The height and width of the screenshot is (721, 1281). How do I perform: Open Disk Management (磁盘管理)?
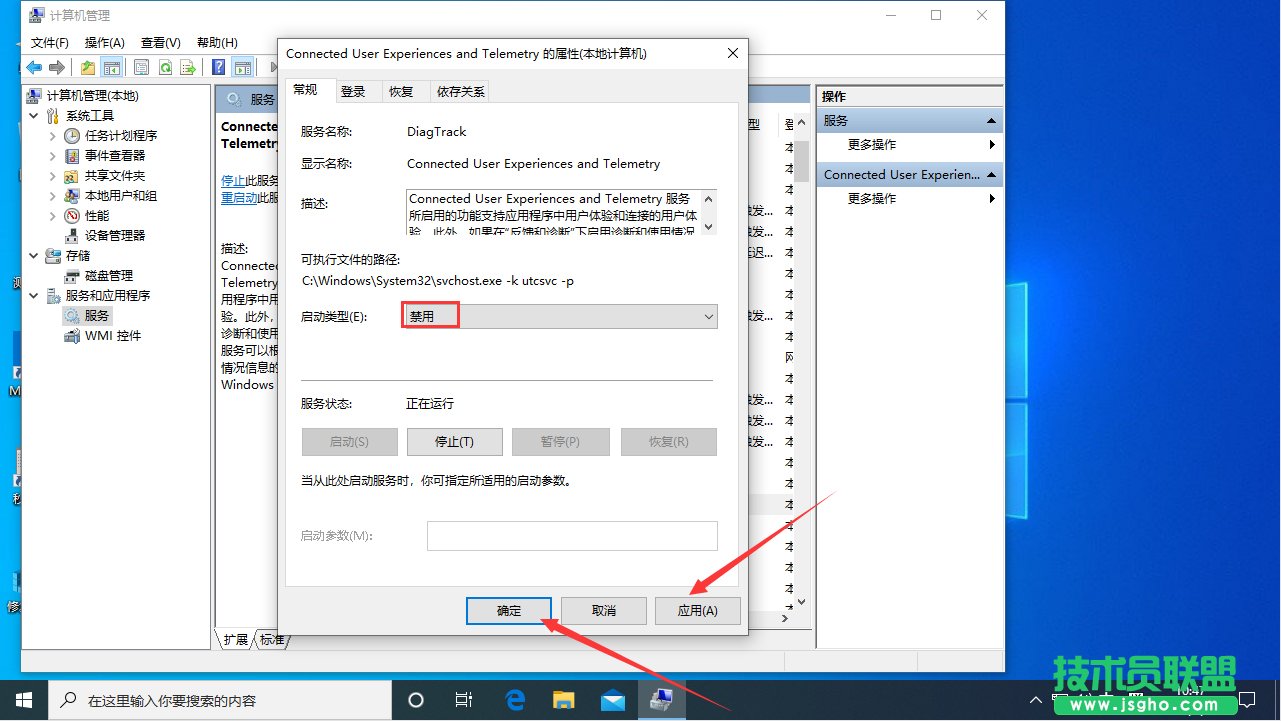108,276
